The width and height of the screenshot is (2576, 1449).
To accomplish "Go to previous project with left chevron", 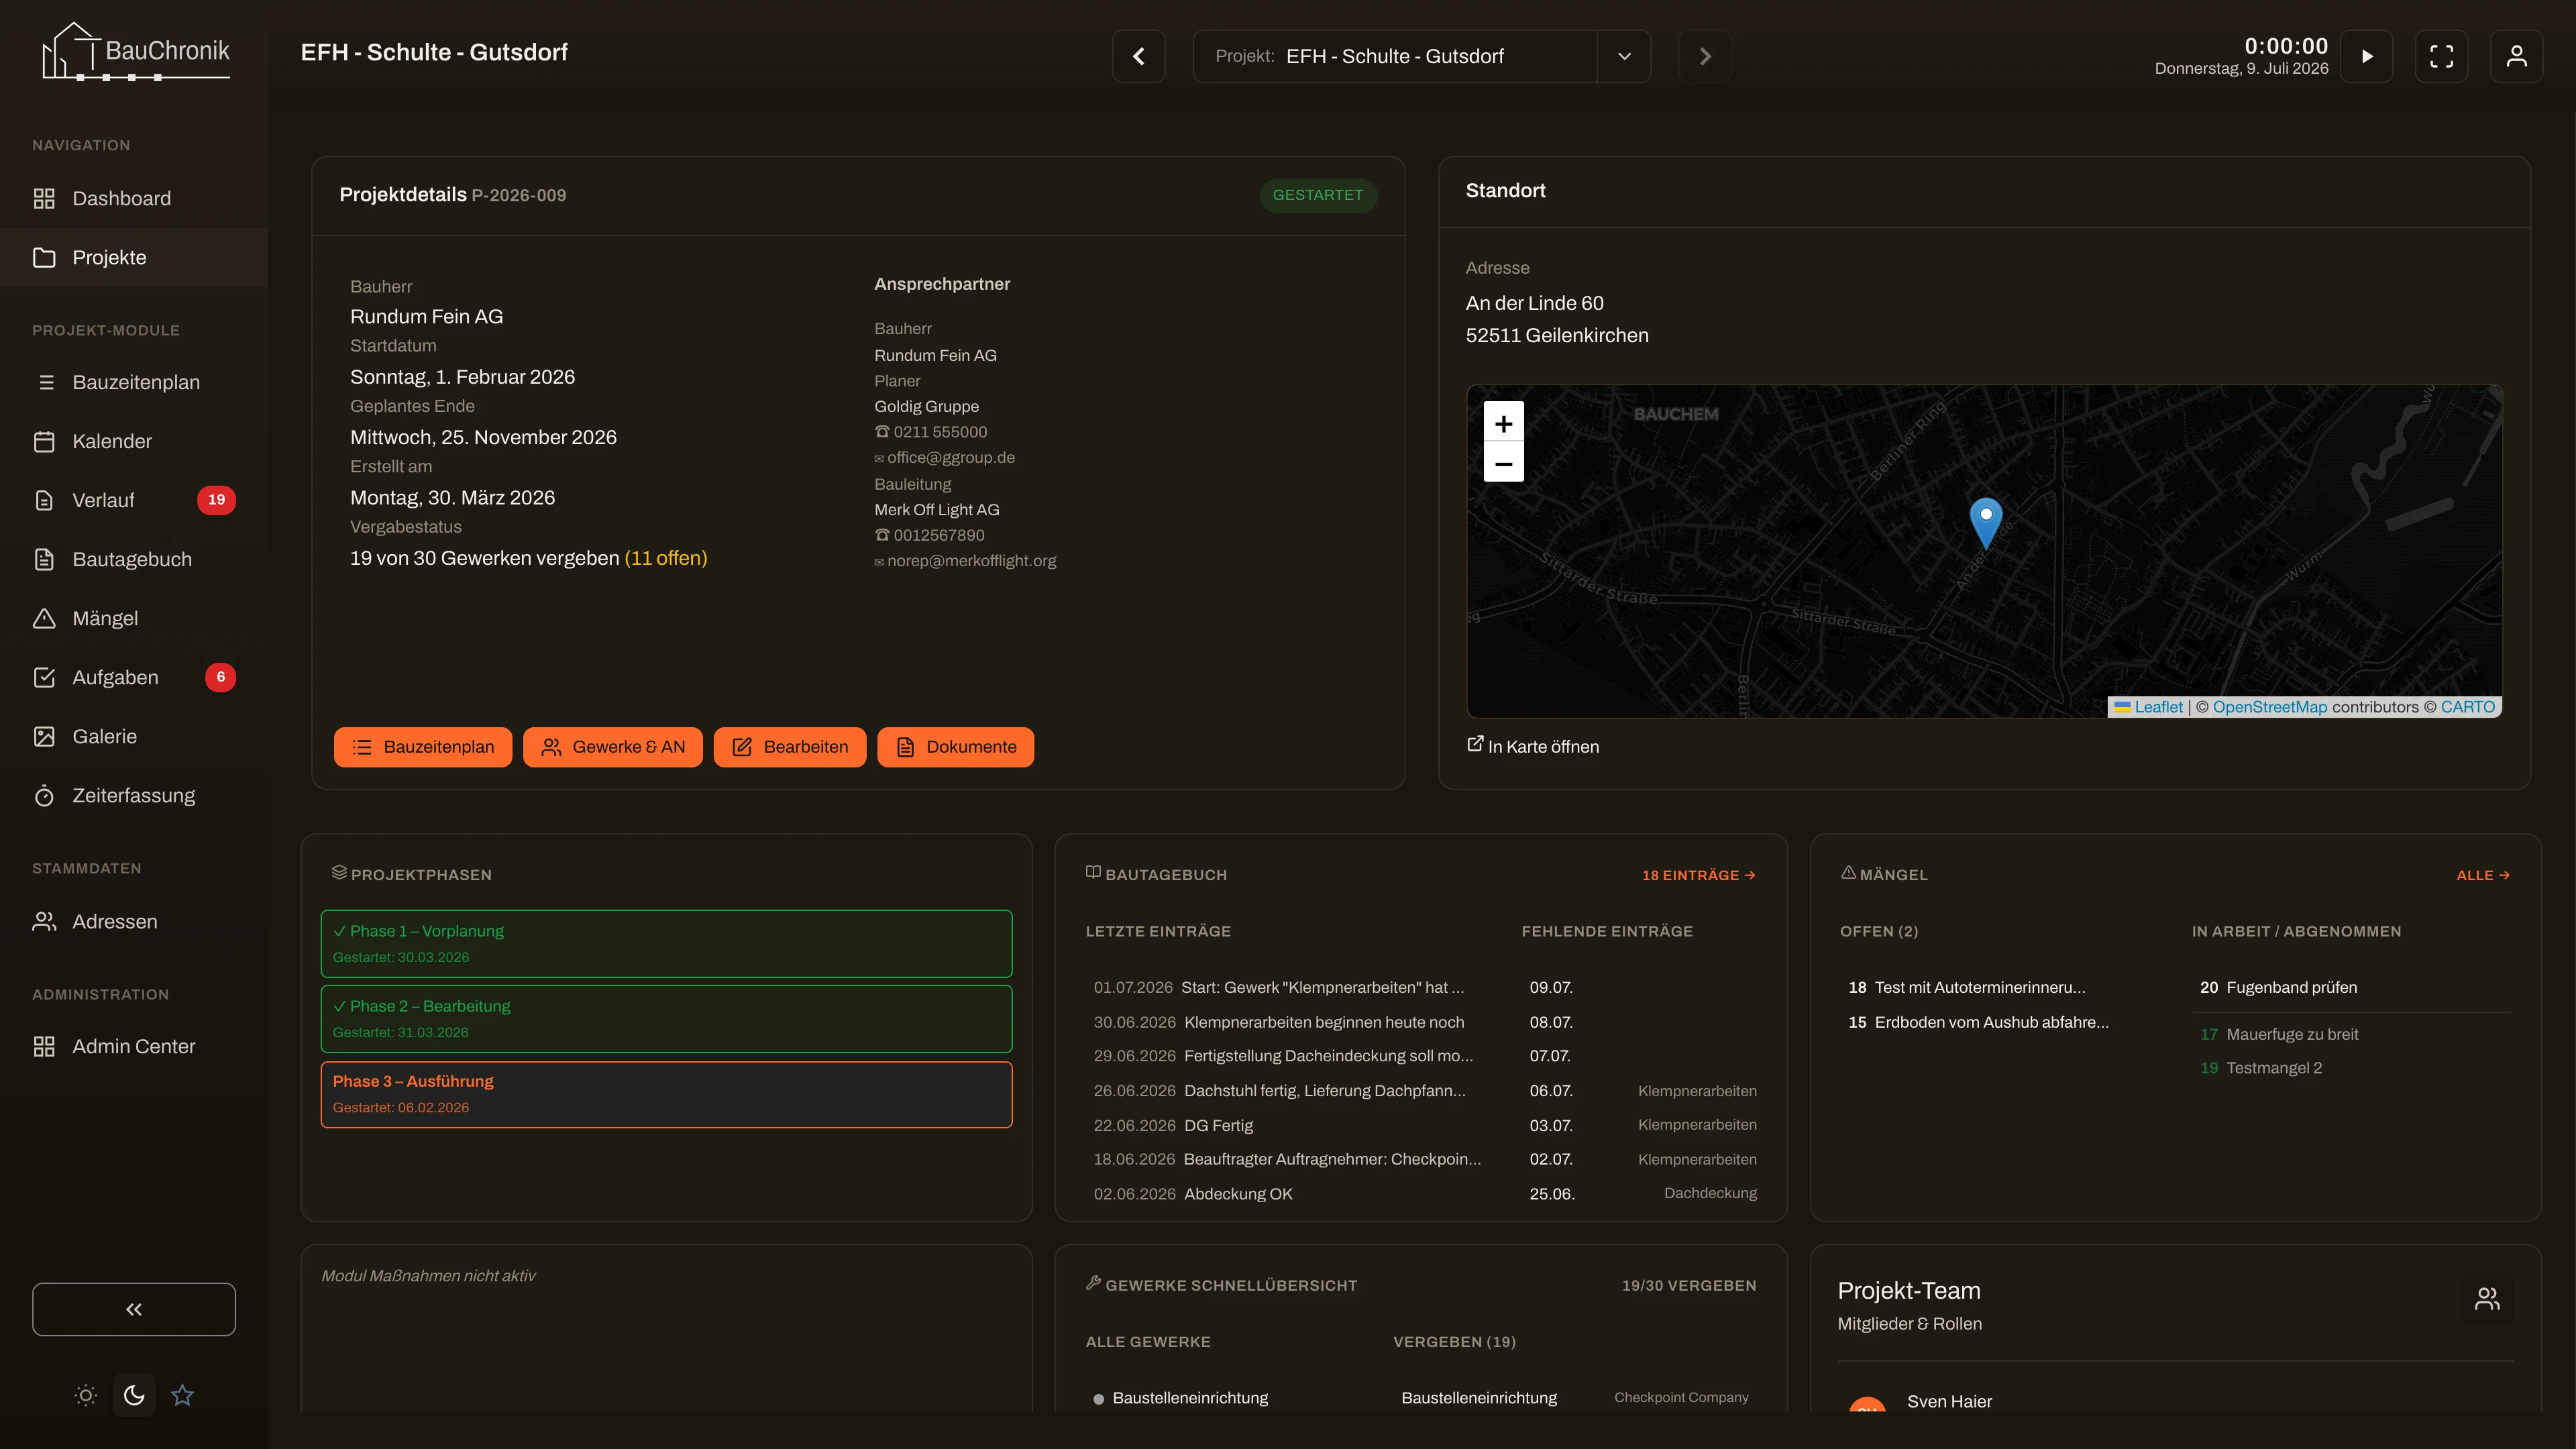I will coord(1139,56).
